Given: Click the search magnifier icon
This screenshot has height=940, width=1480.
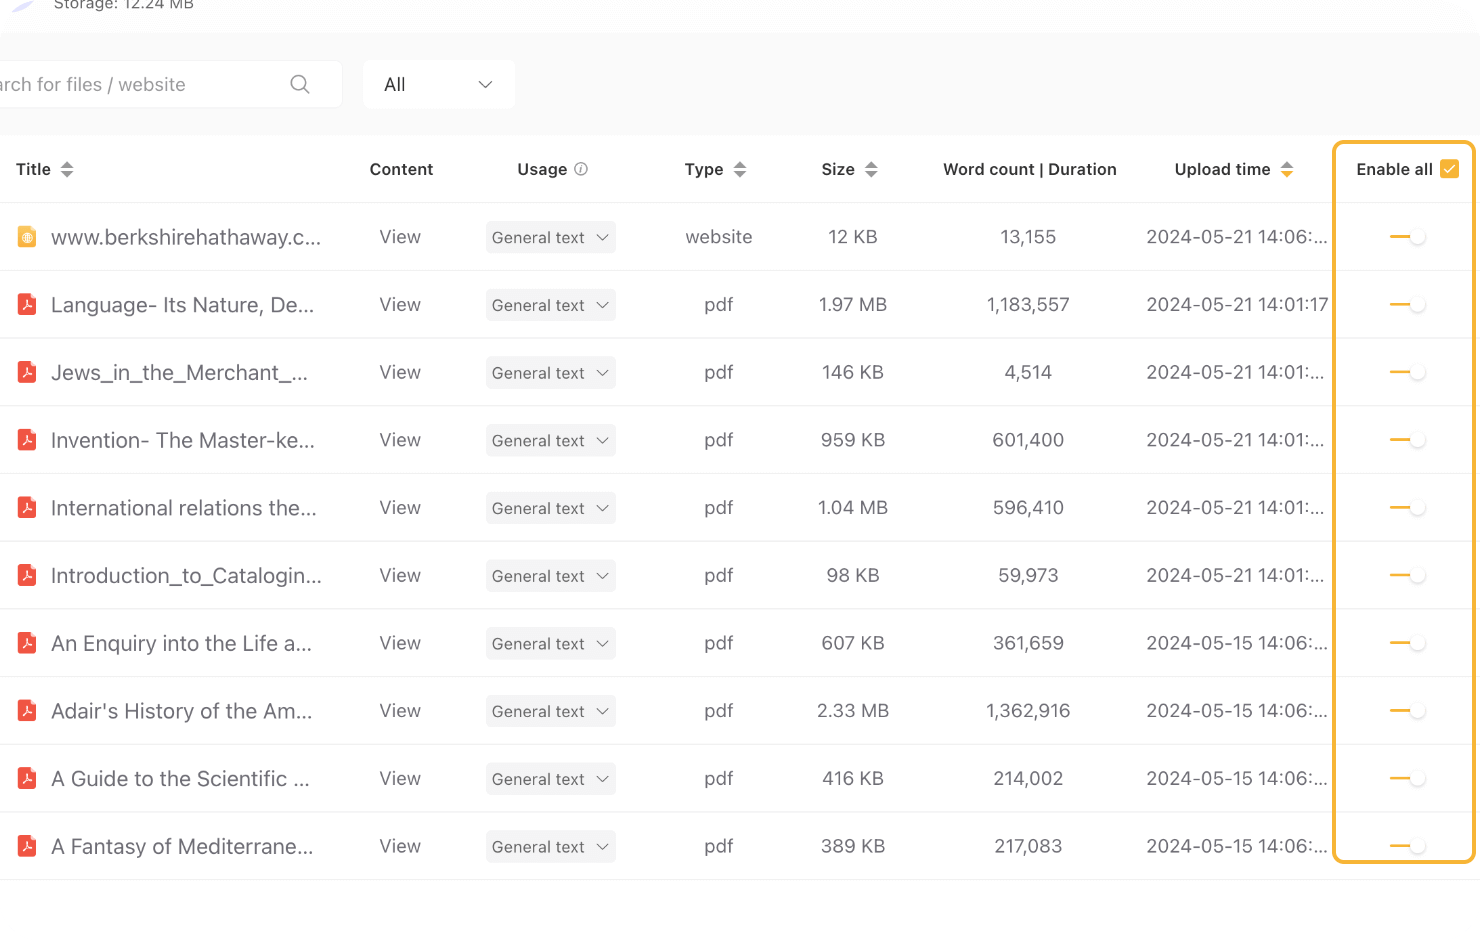Looking at the screenshot, I should (299, 85).
